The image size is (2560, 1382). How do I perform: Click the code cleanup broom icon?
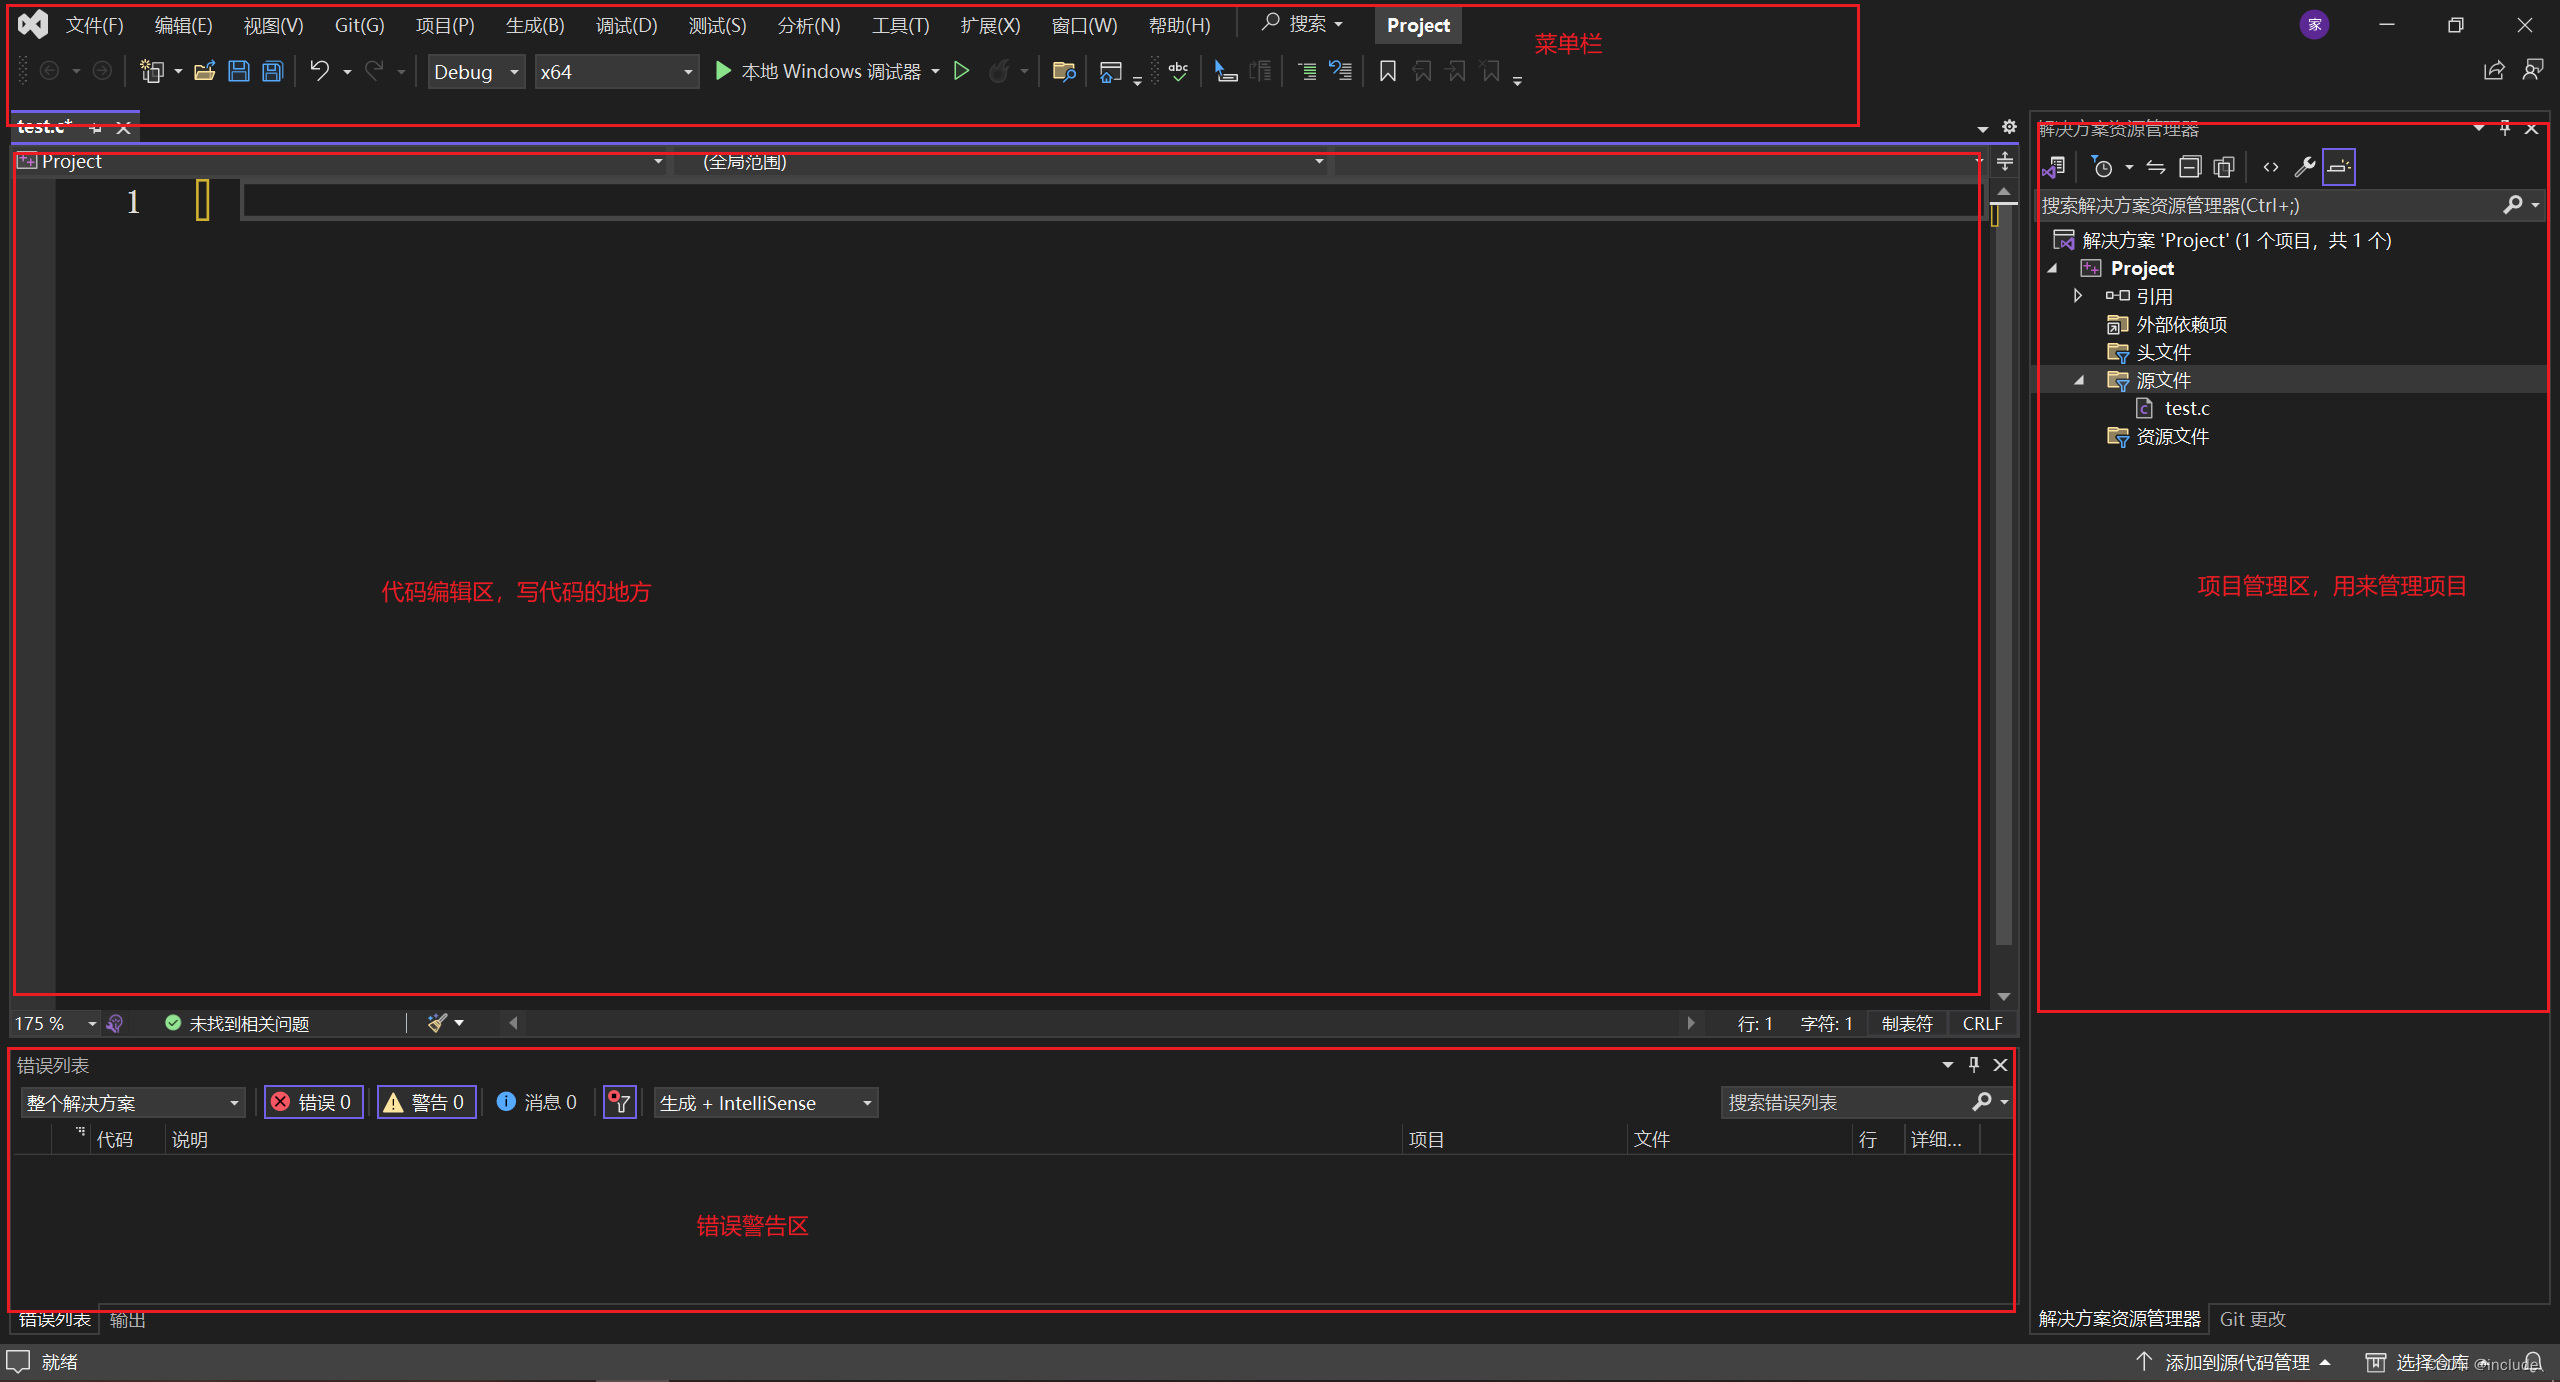point(437,1022)
